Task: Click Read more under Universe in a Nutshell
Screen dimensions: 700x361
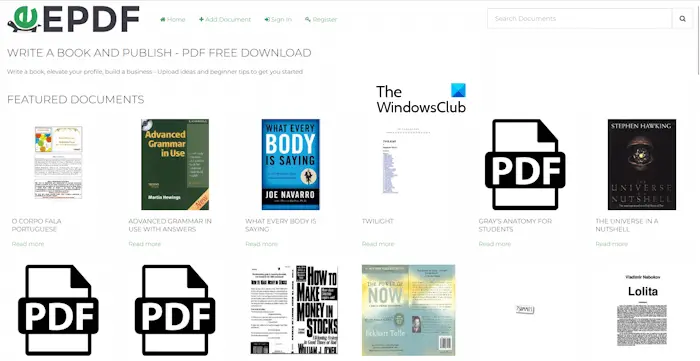Action: click(x=612, y=244)
